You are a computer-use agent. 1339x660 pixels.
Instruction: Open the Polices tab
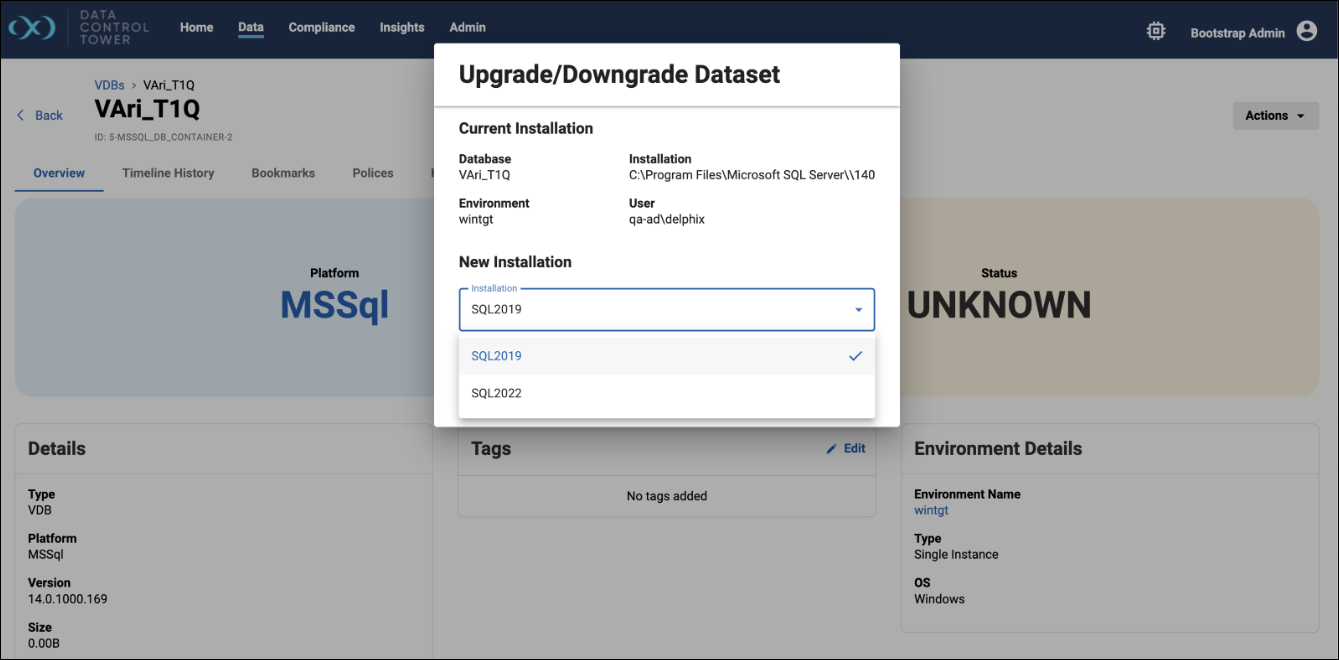373,173
